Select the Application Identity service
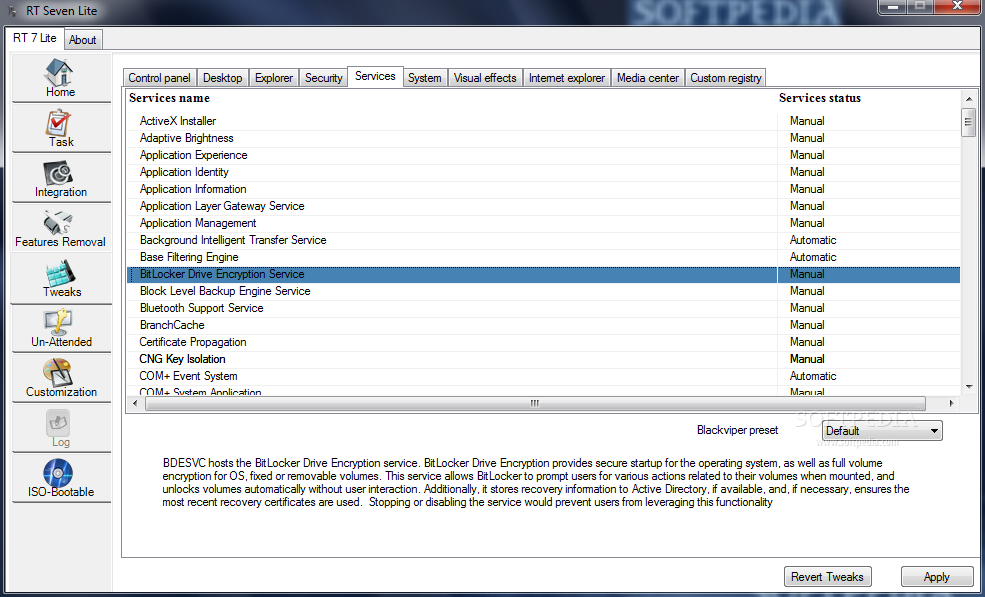 (543, 172)
